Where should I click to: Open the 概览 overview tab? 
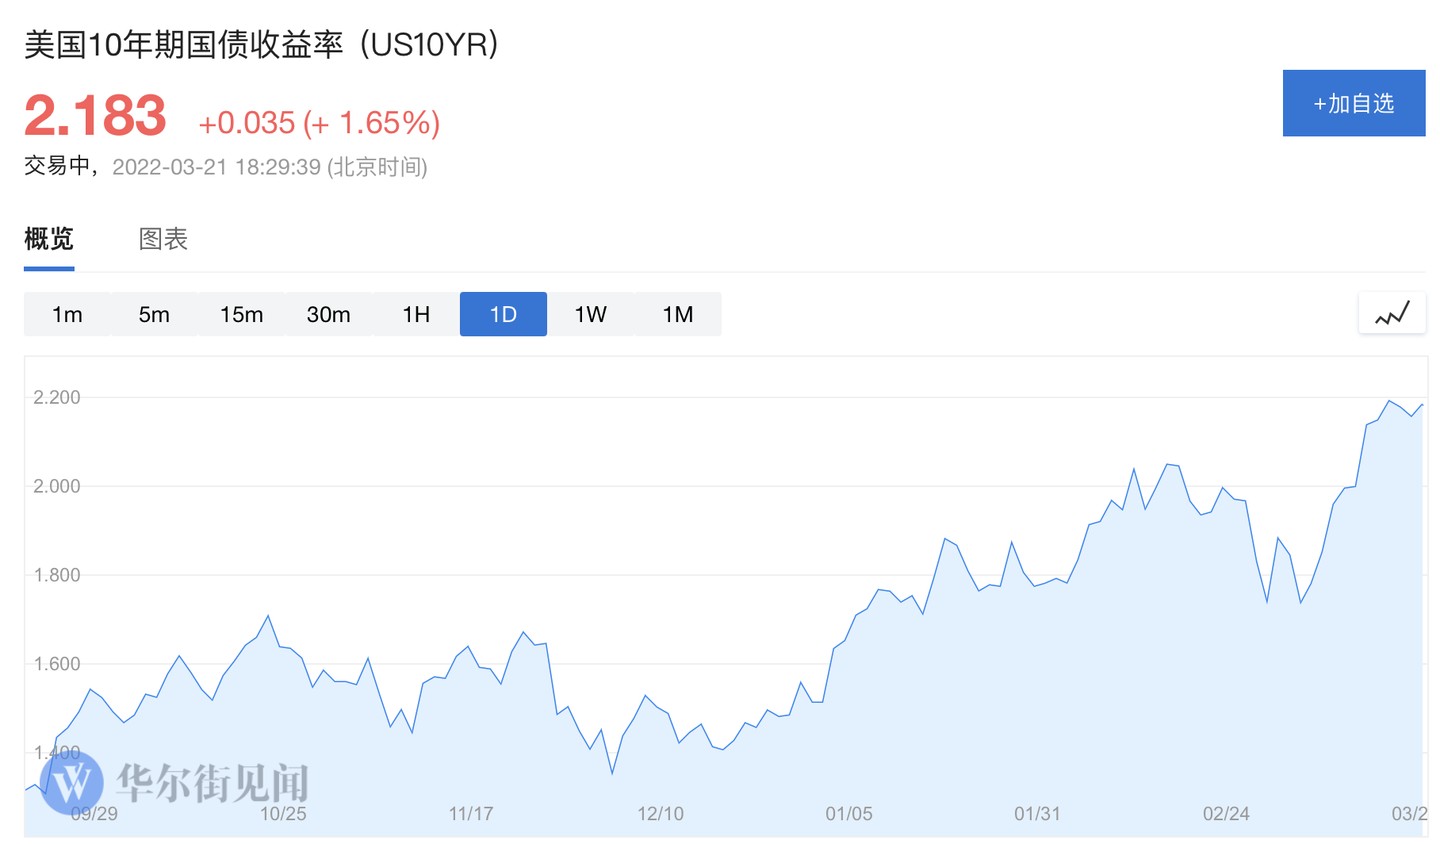pos(49,239)
